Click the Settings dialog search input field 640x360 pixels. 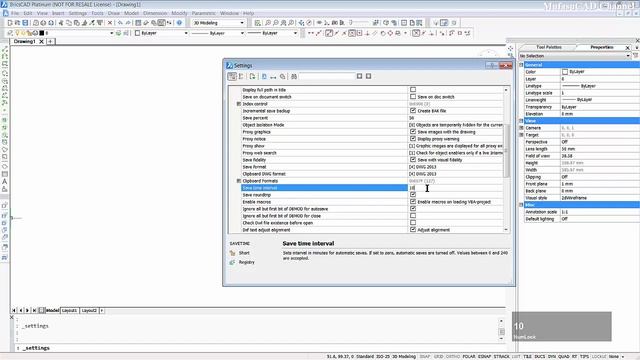[327, 76]
